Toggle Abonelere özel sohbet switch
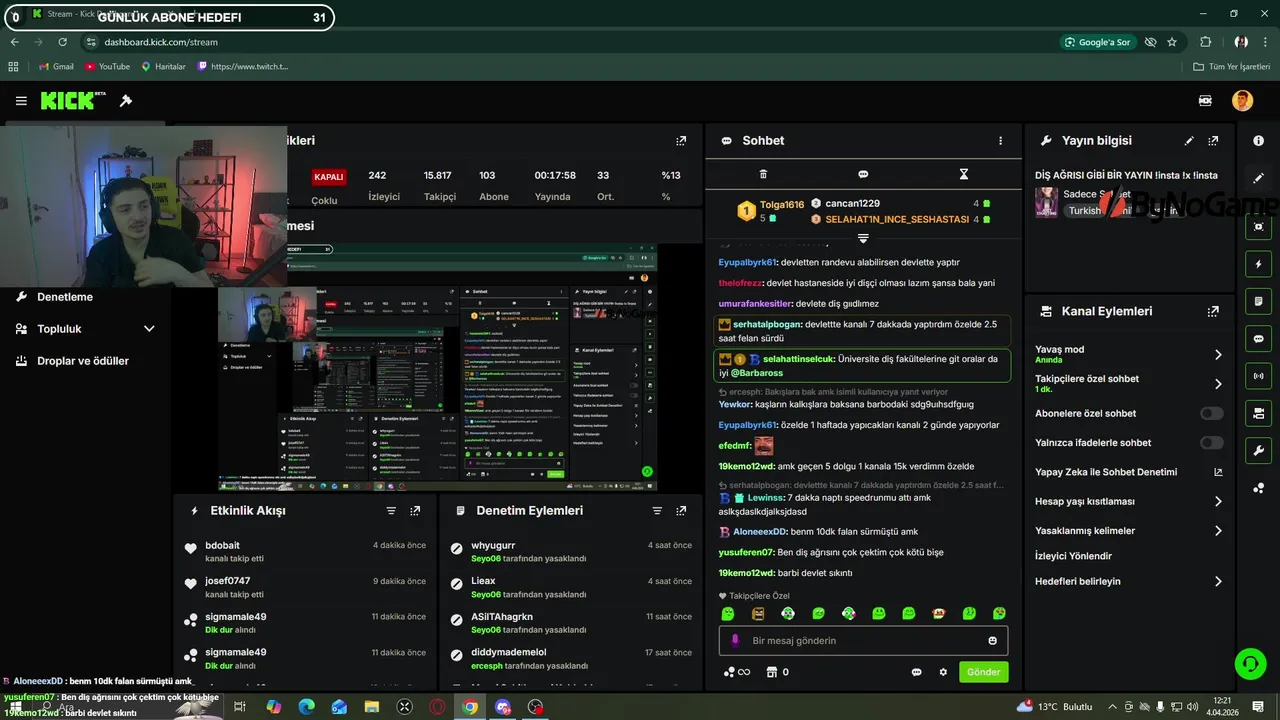Screen dimensions: 1280x720 pos(1211,413)
